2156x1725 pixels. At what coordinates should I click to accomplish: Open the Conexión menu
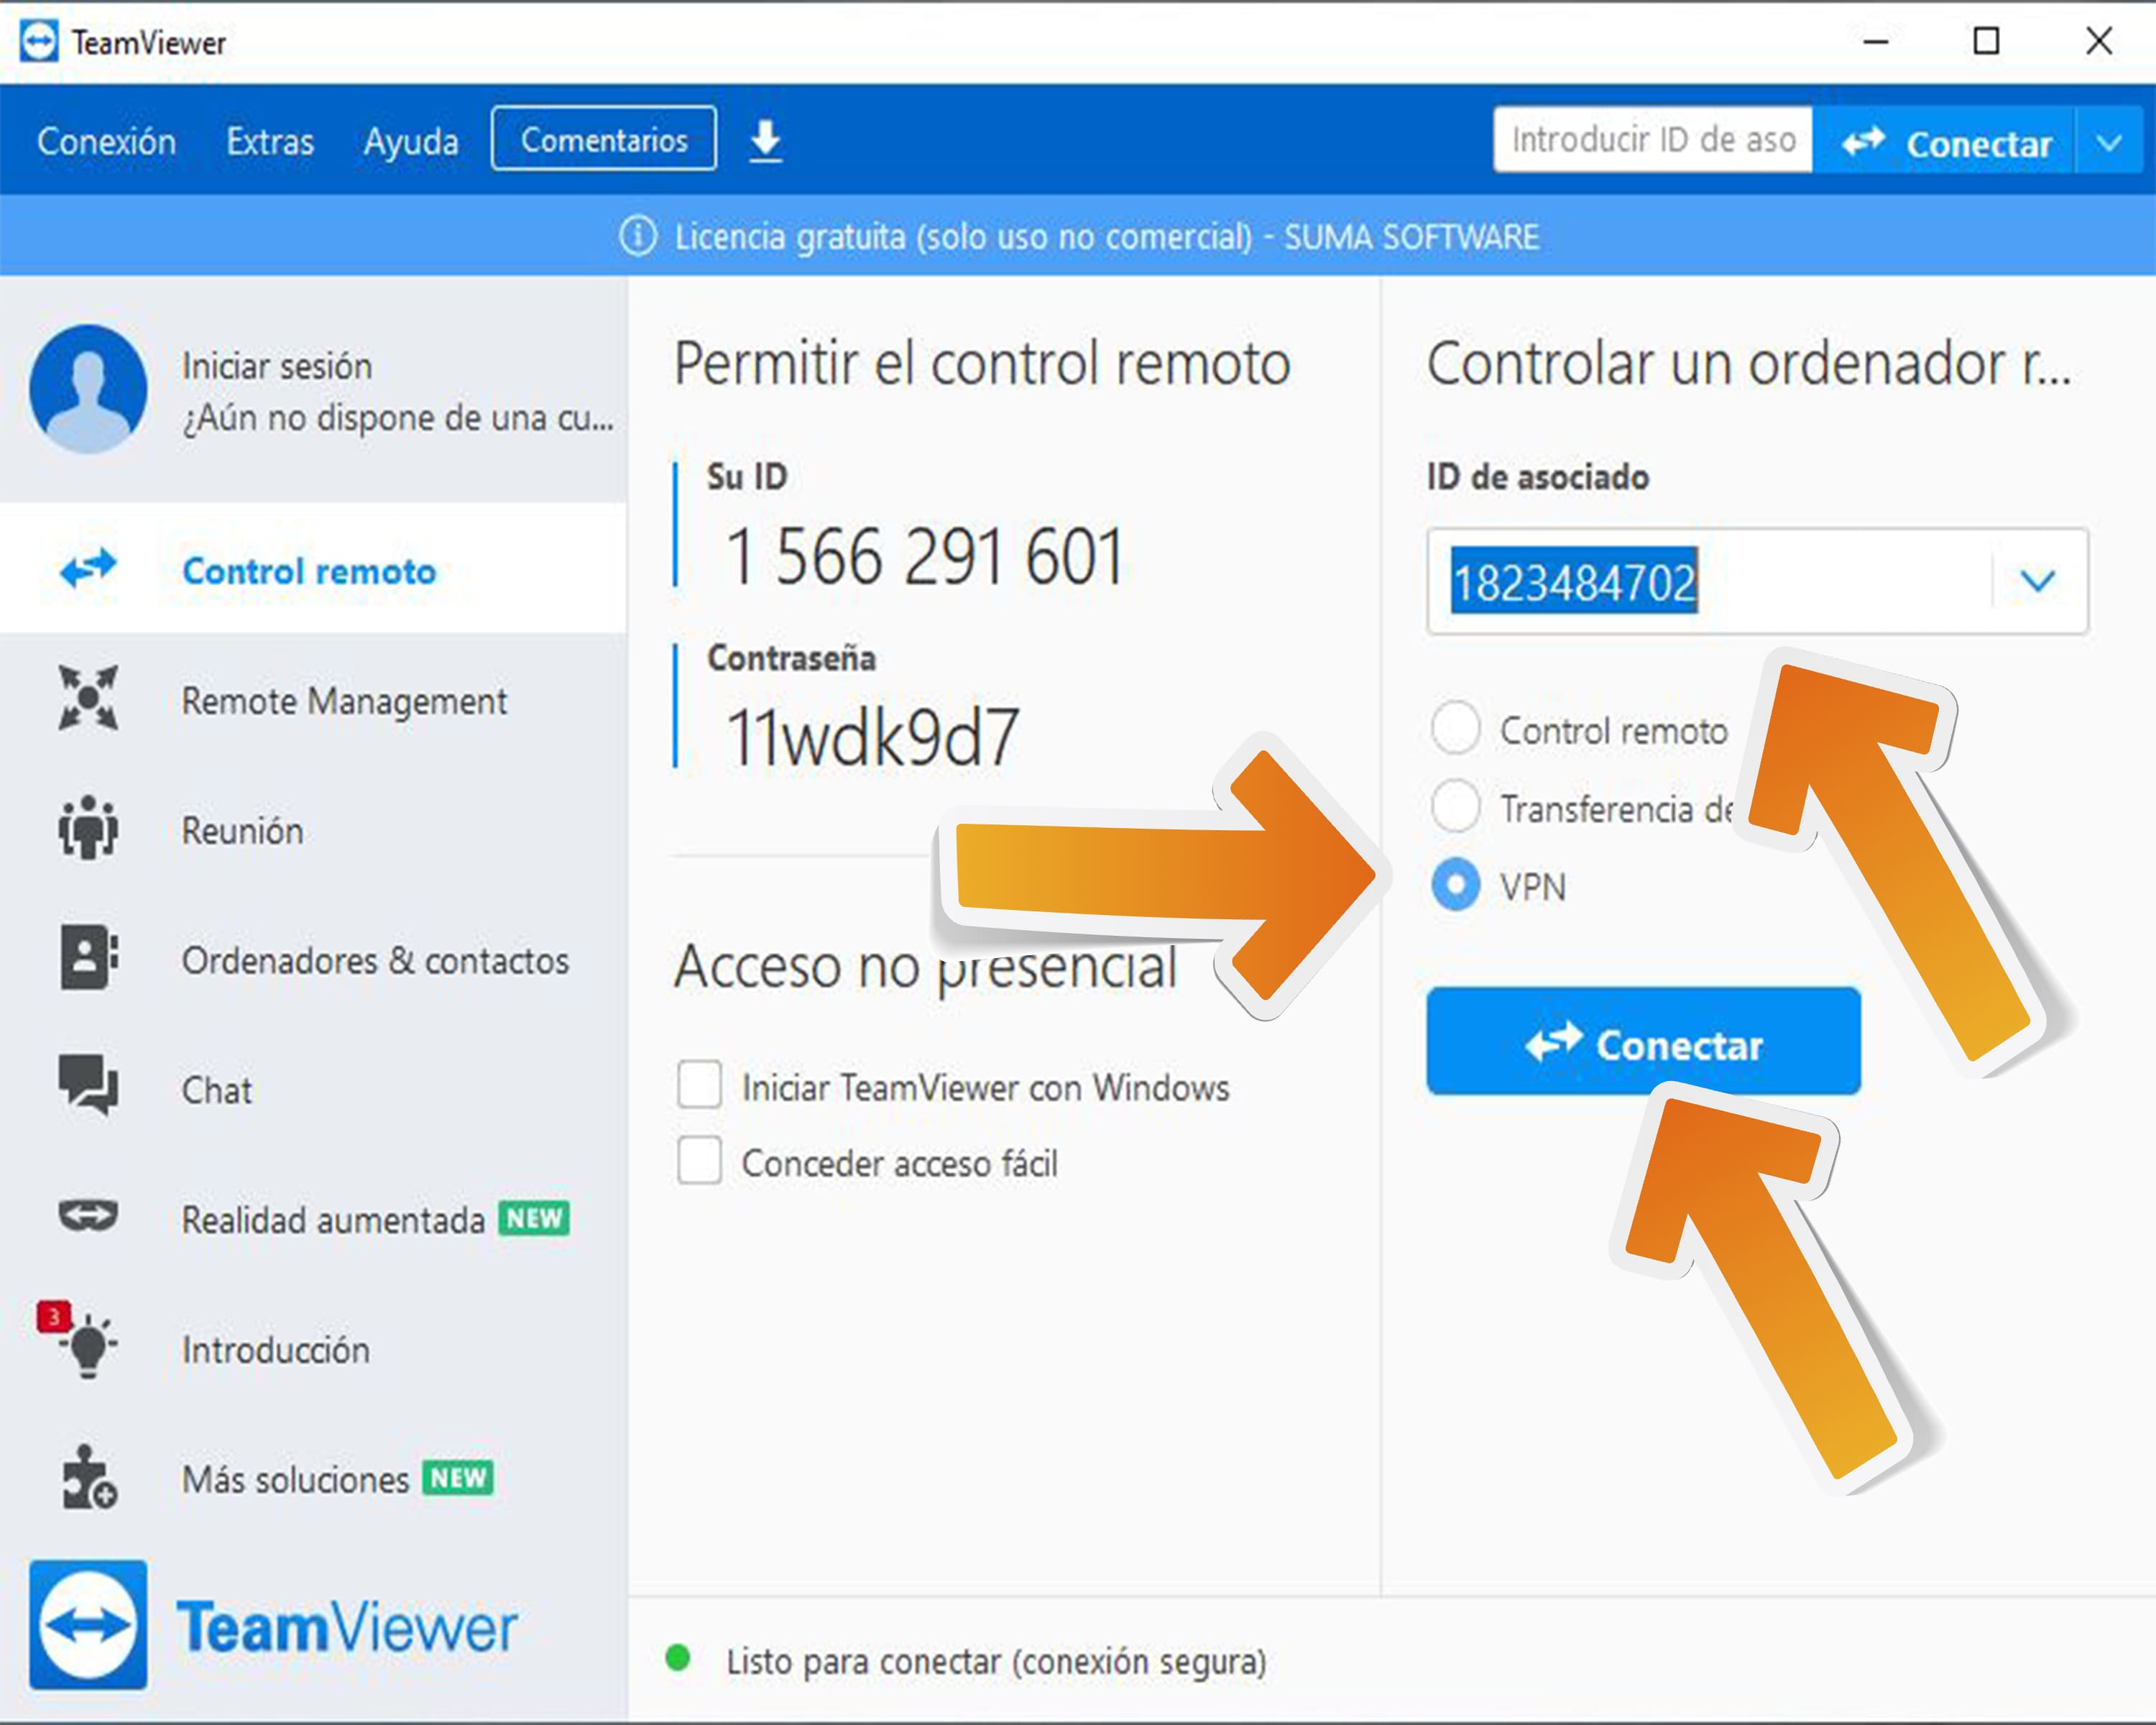(x=106, y=141)
